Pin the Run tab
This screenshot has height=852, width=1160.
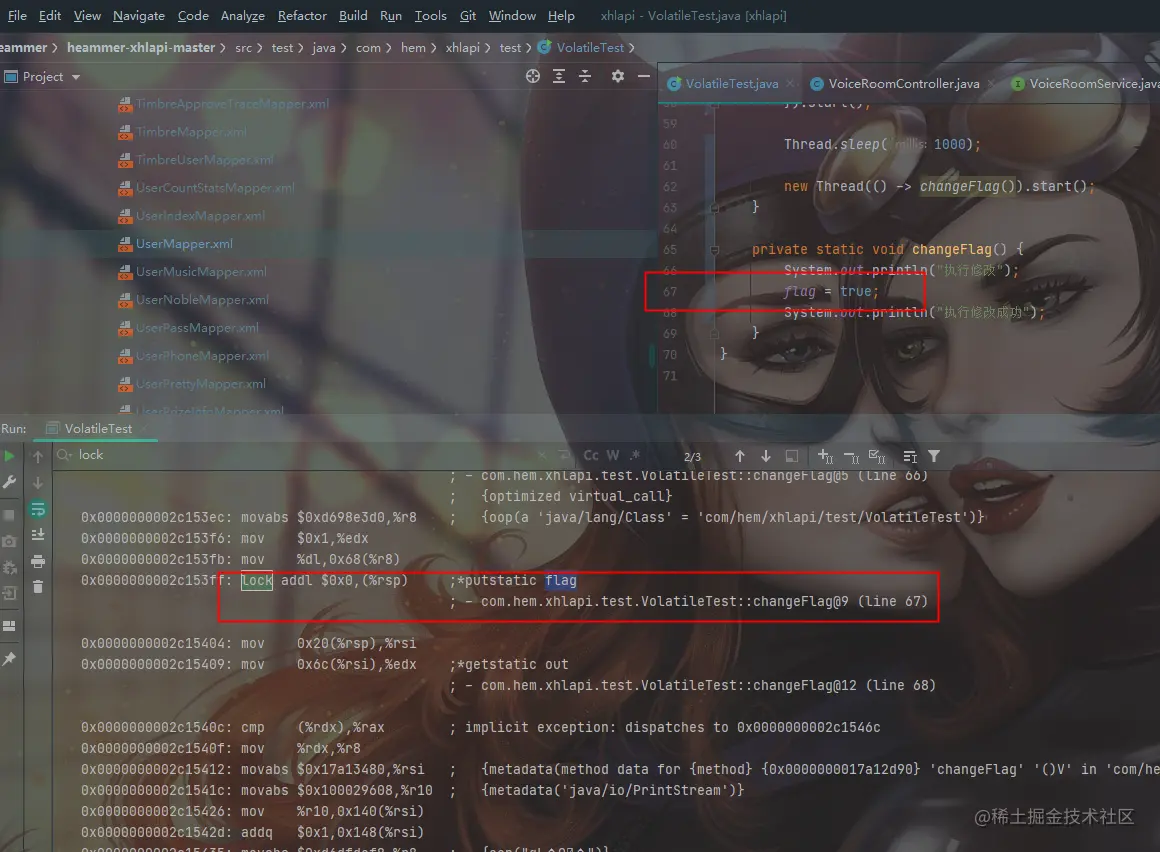click(9, 658)
